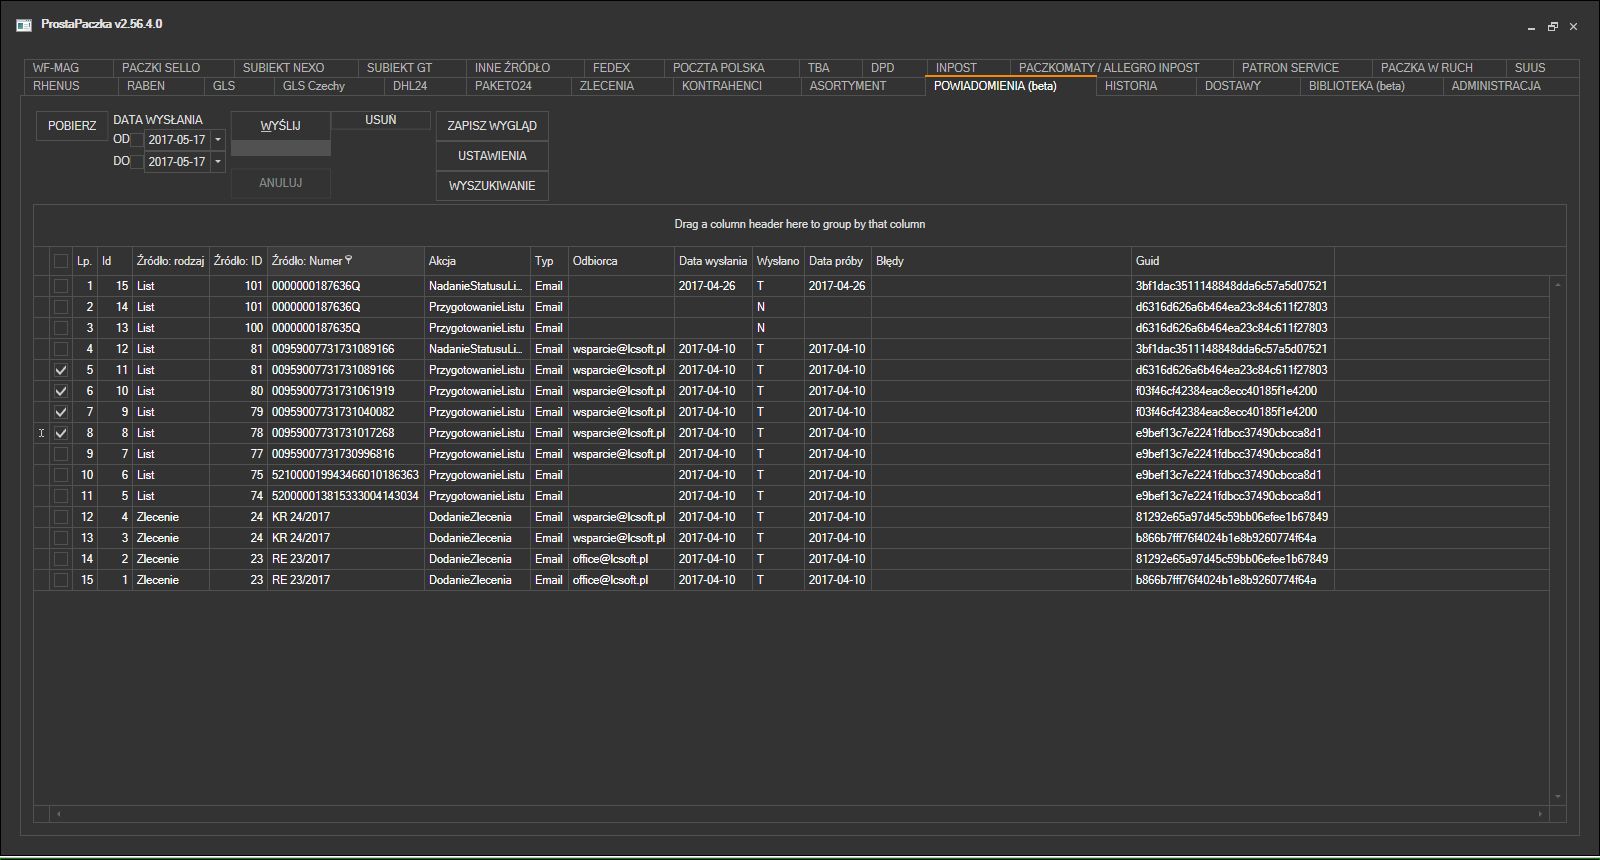Click the ProstaPaczka app icon in title bar
Viewport: 1600px width, 860px height.
pyautogui.click(x=24, y=24)
